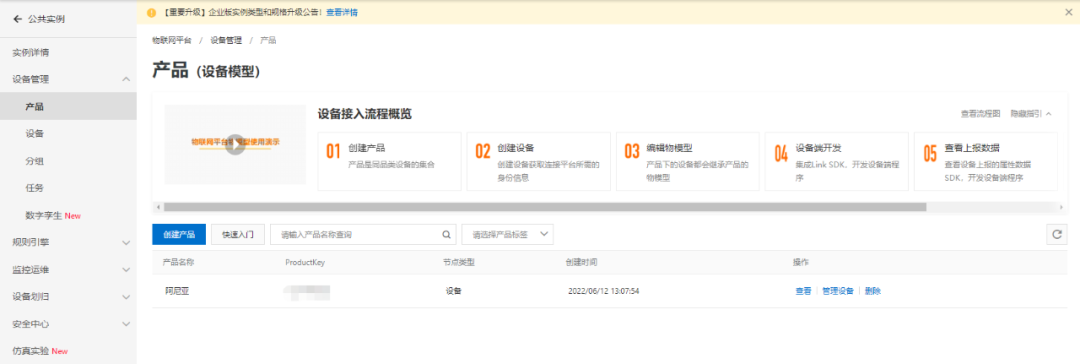The height and width of the screenshot is (364, 1080).
Task: Click the horizontal scrollbar of the guide panel
Action: click(545, 207)
